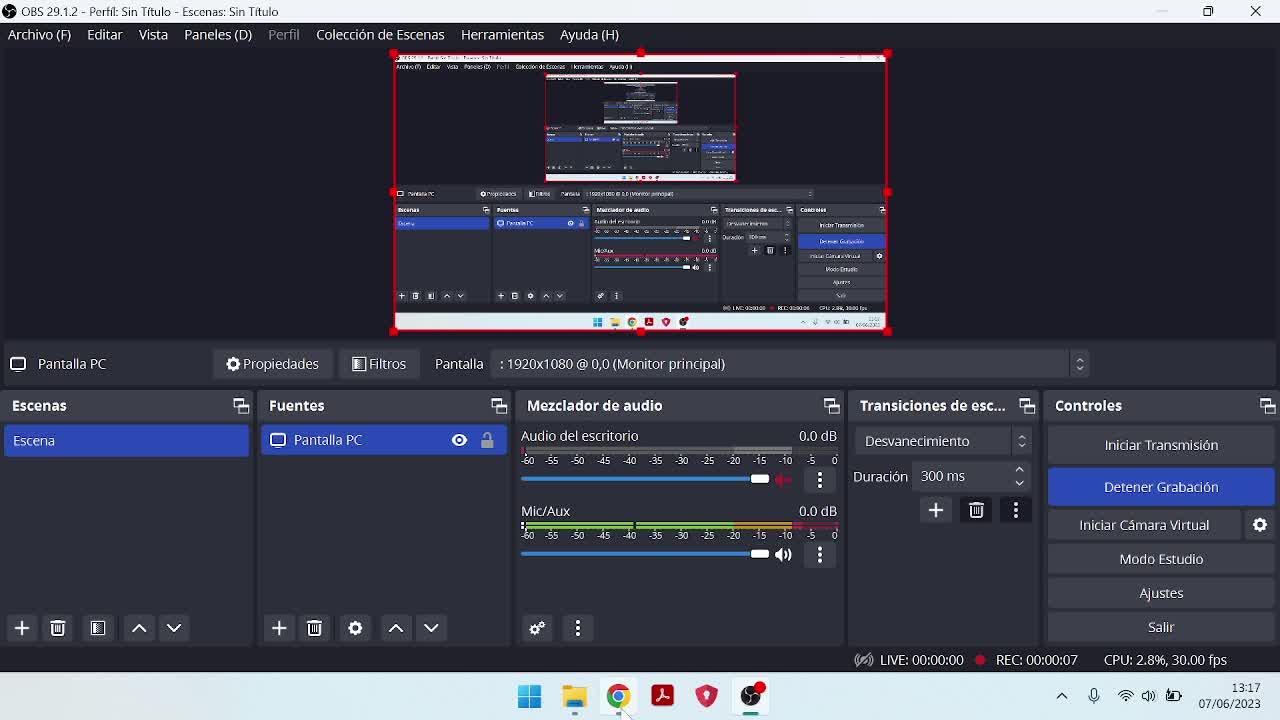Delete the selected scene with trash icon

click(x=58, y=628)
